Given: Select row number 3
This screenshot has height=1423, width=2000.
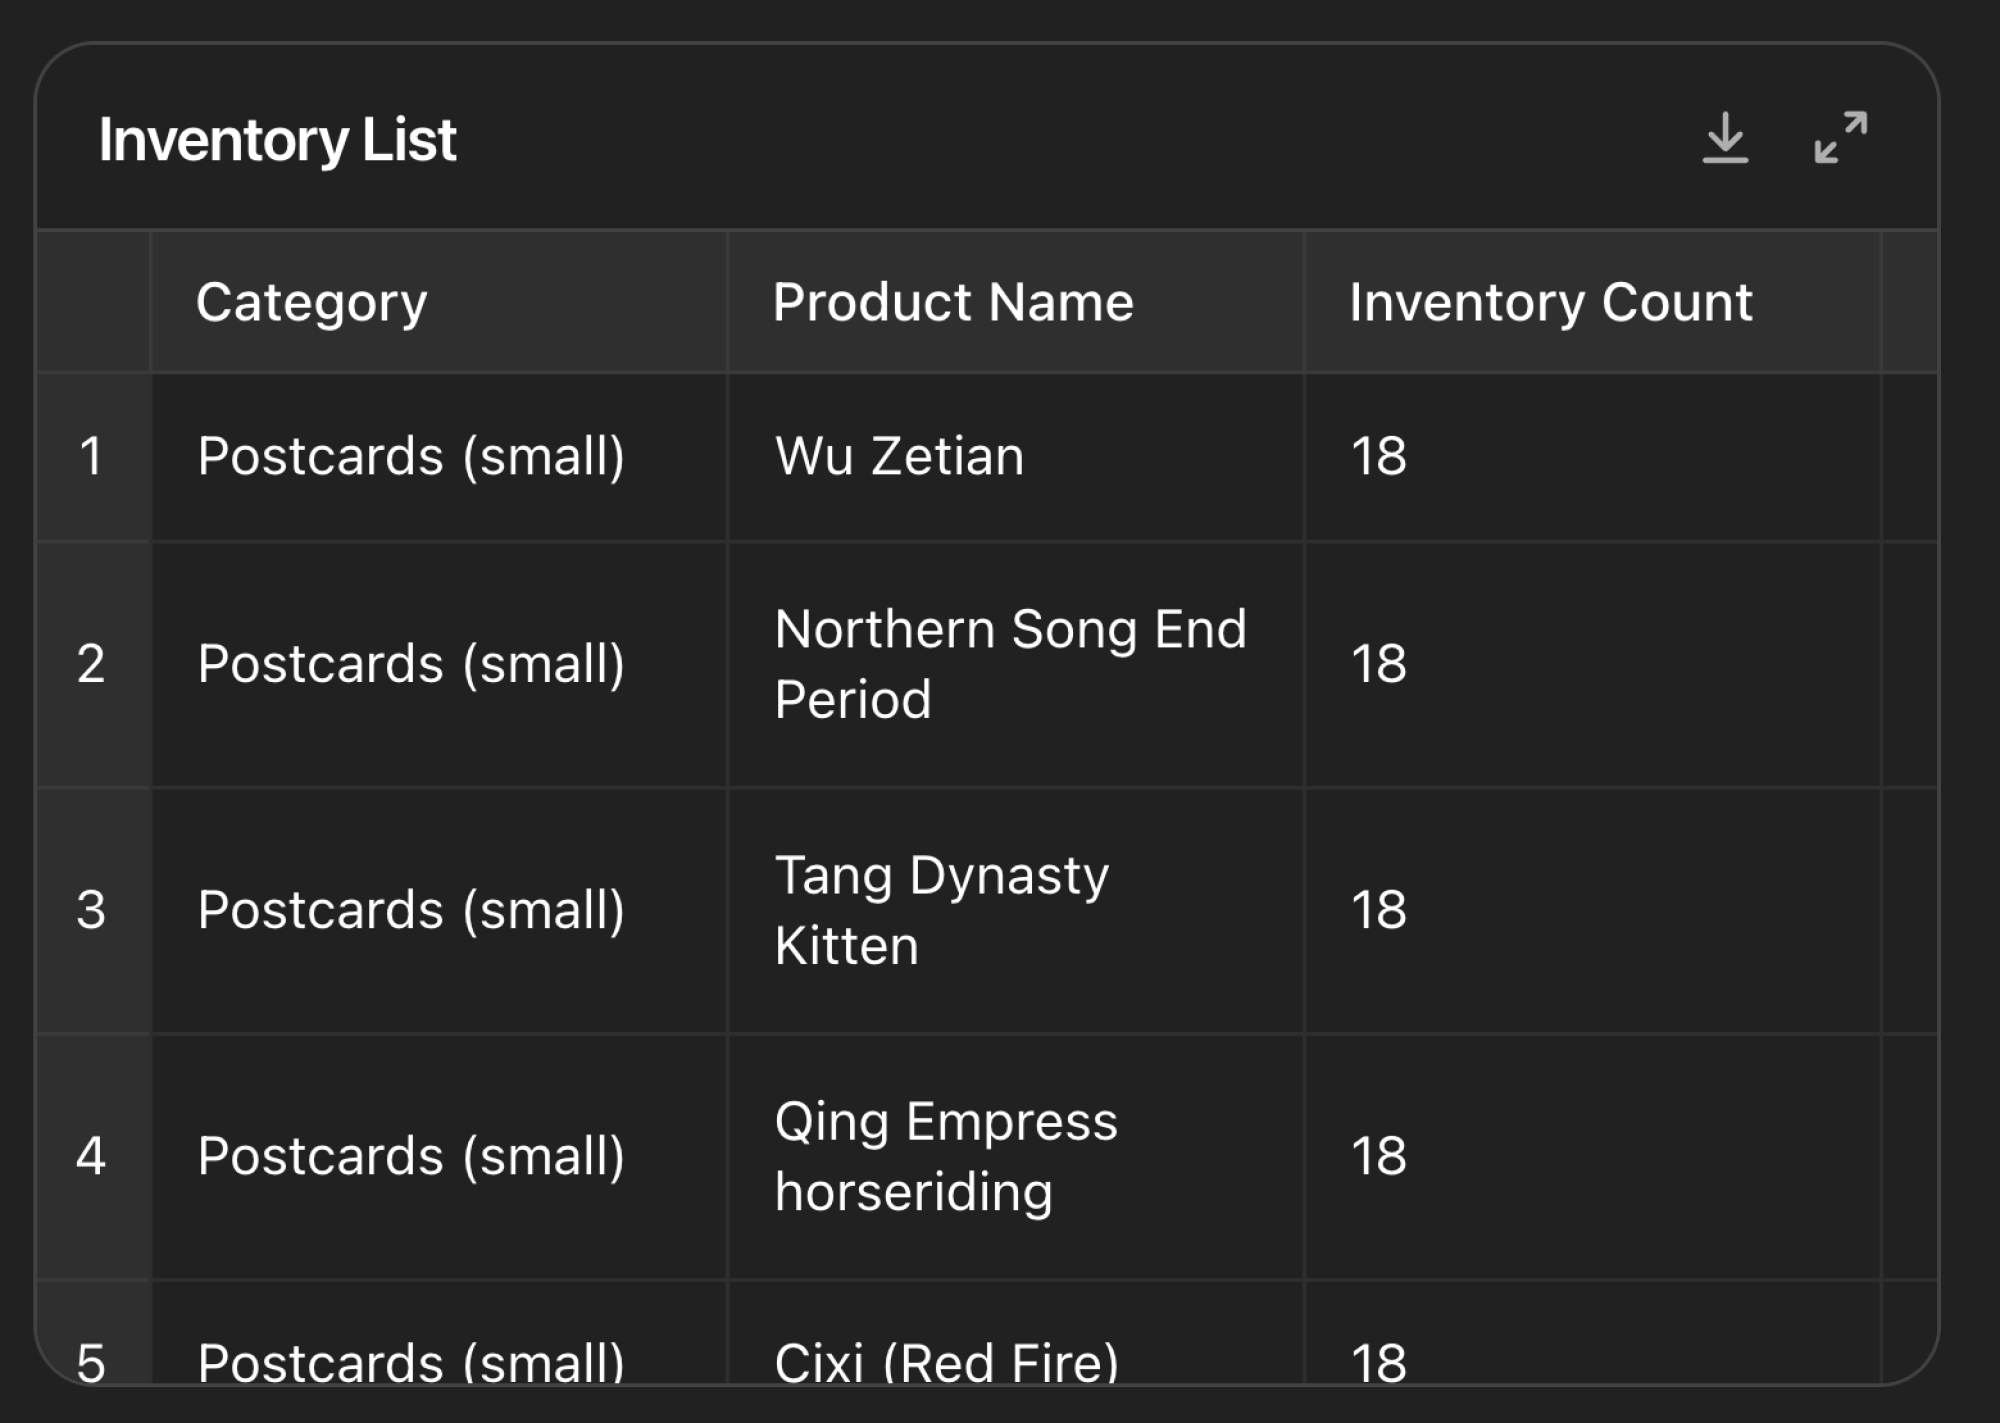Looking at the screenshot, I should tap(92, 910).
